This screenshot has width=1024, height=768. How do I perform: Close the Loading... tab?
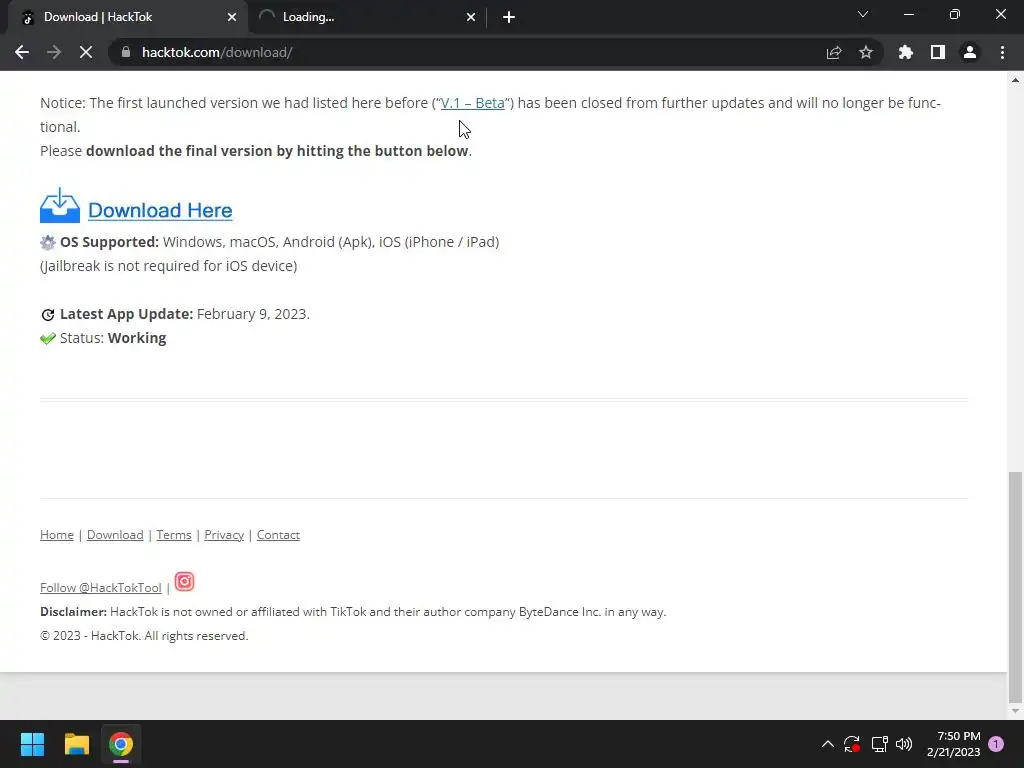coord(471,17)
